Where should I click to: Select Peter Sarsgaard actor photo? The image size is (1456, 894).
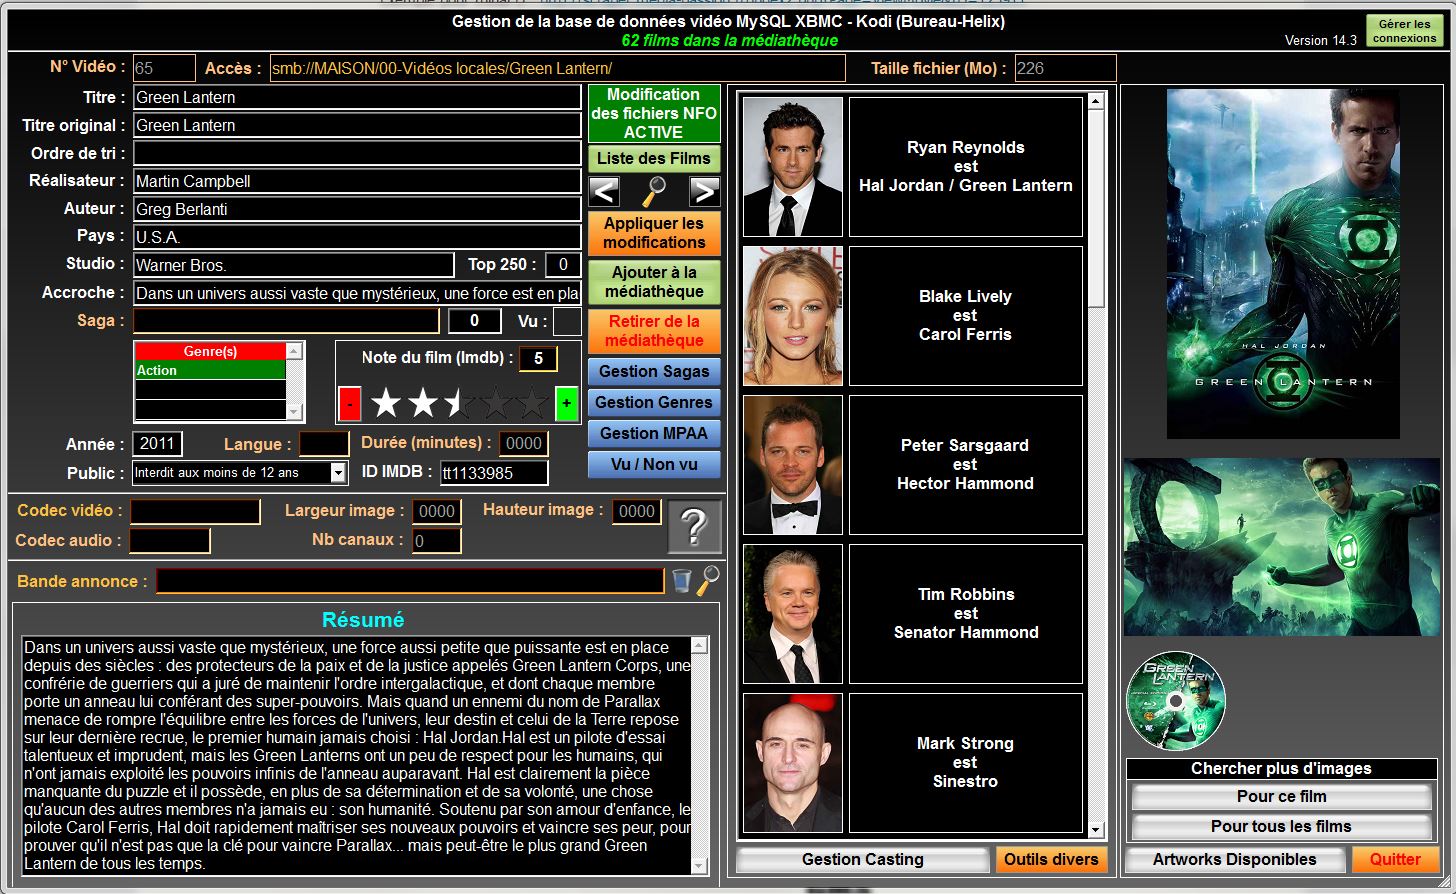793,465
